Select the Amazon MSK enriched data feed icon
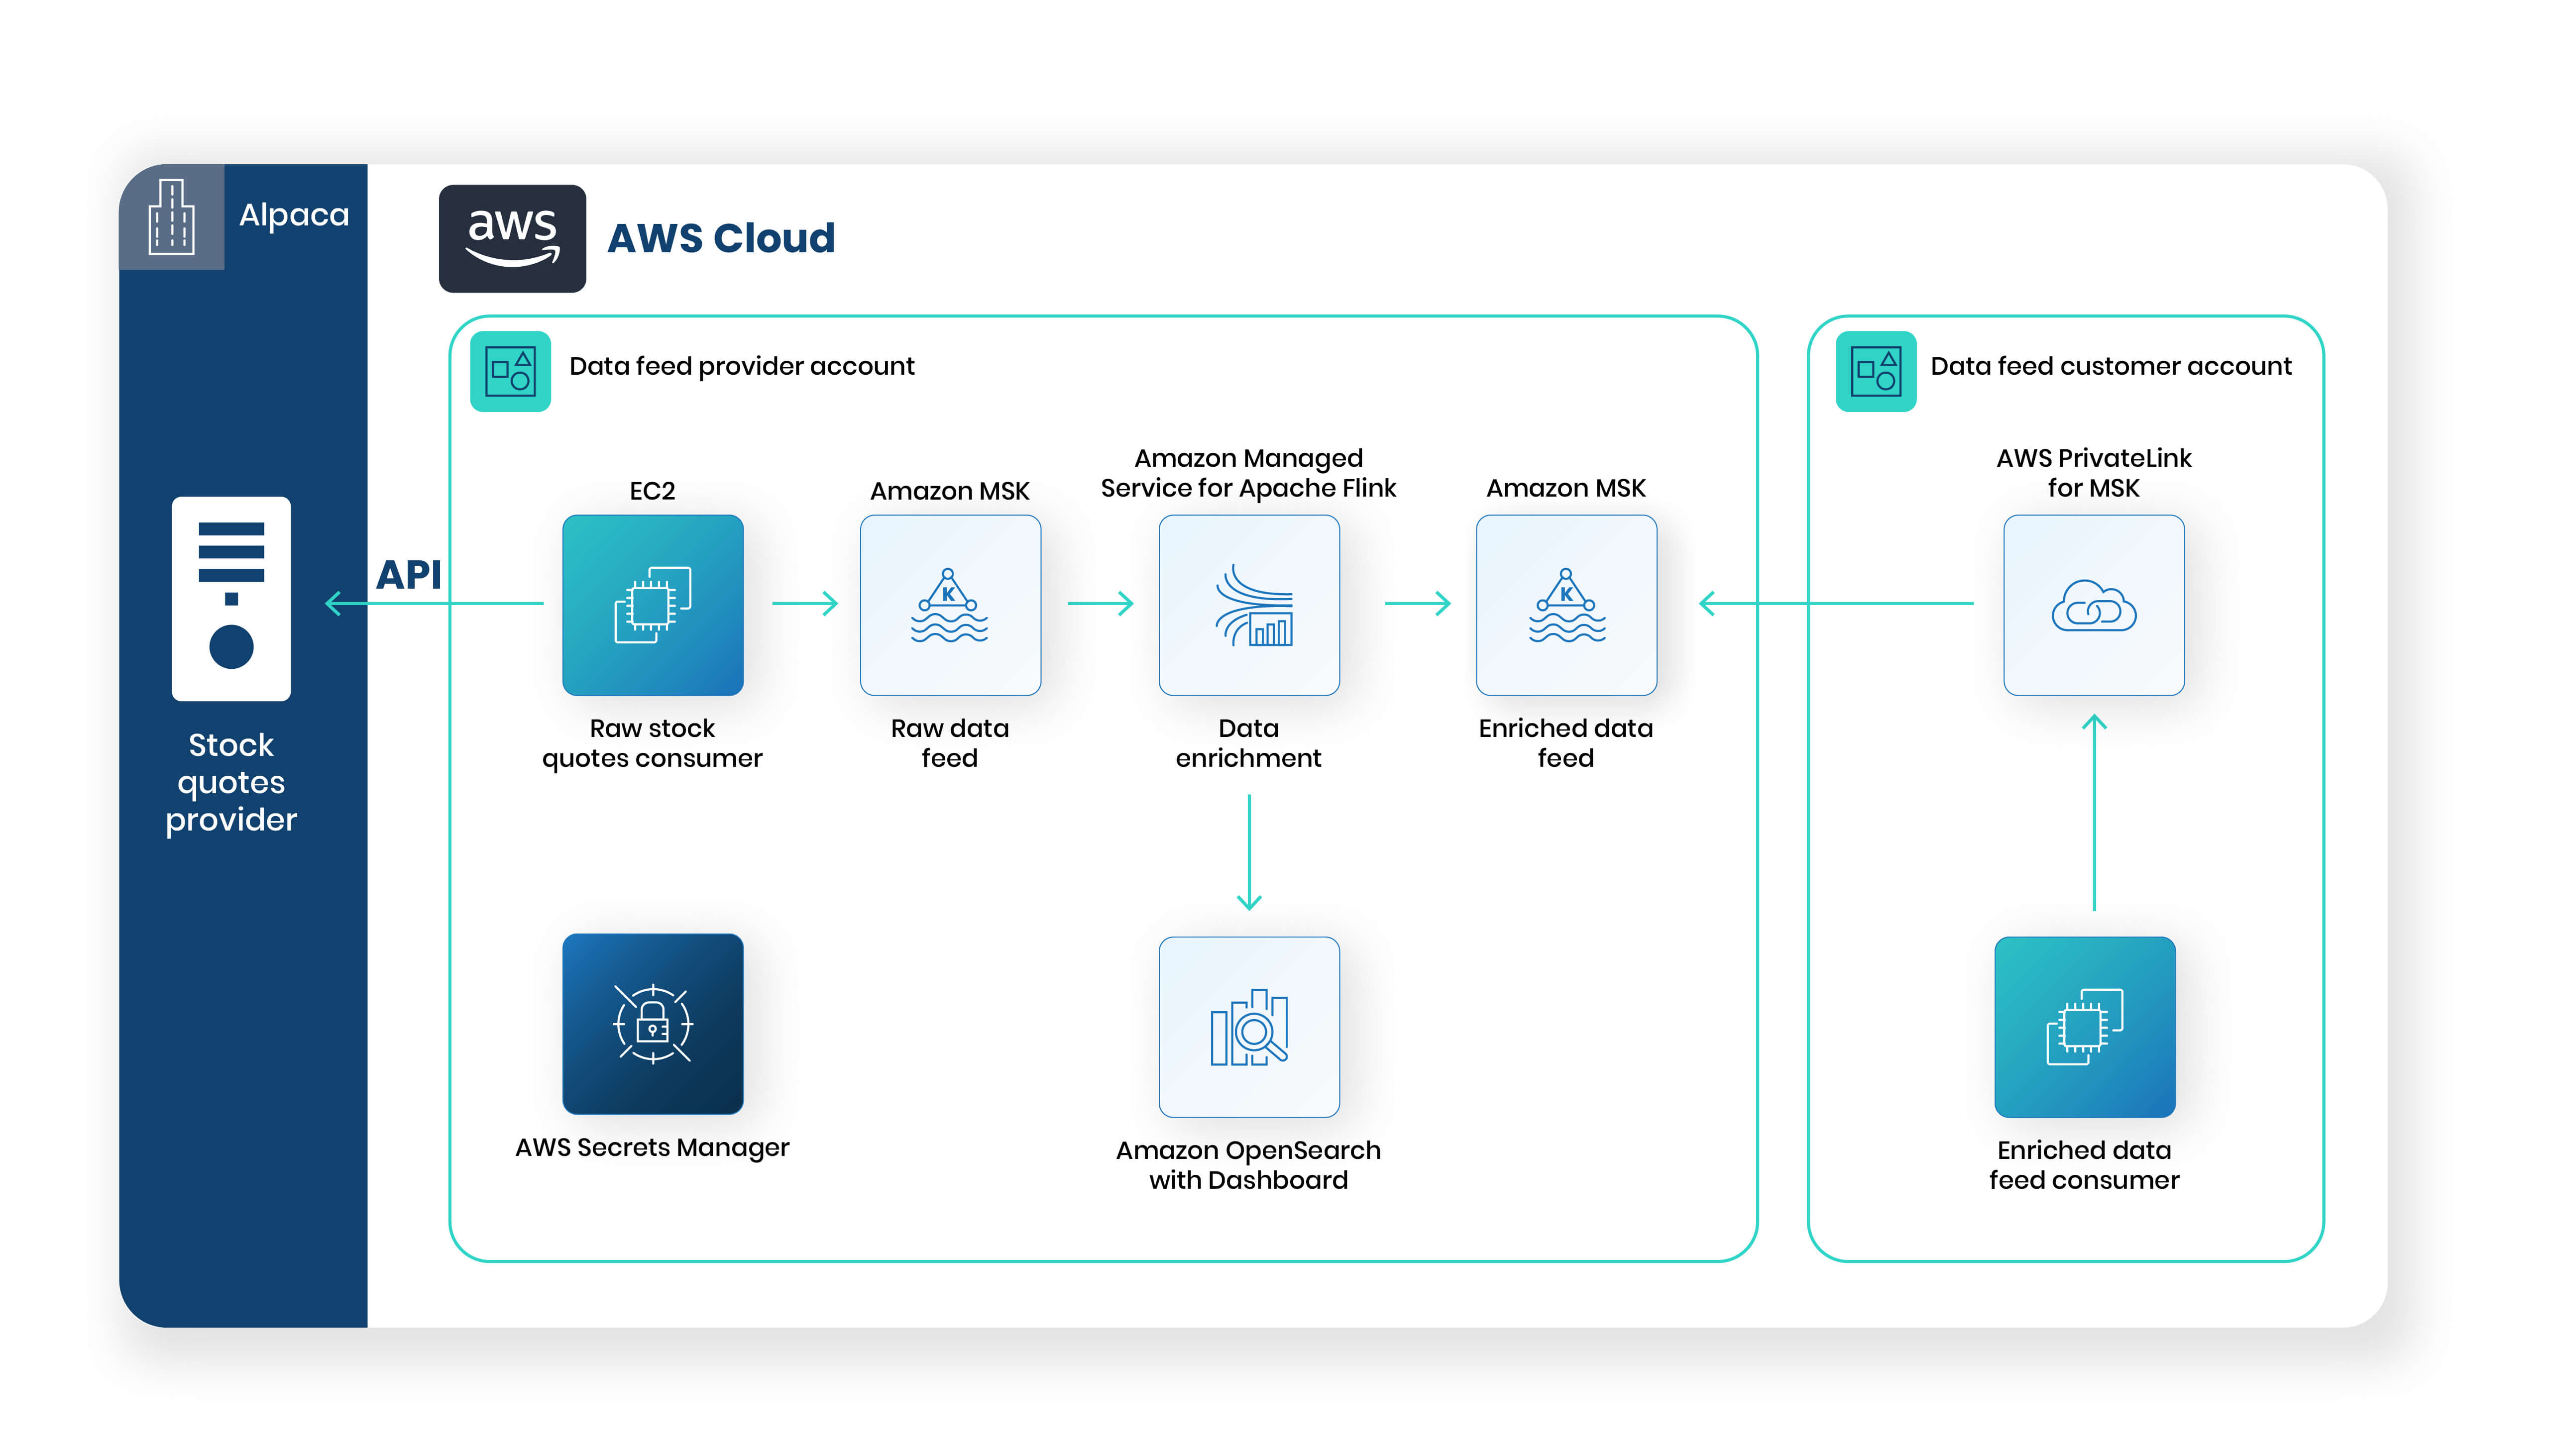The width and height of the screenshot is (2562, 1456). coord(1566,605)
